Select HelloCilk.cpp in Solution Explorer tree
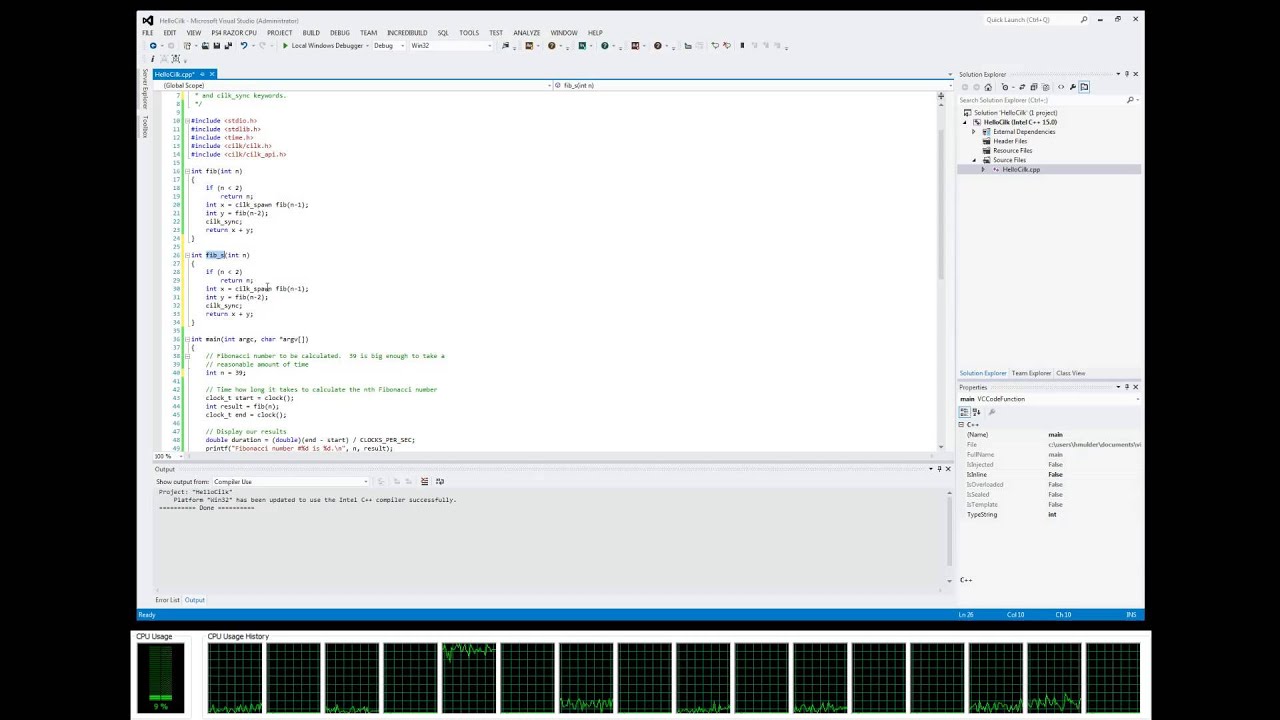The width and height of the screenshot is (1280, 720). click(x=1021, y=170)
